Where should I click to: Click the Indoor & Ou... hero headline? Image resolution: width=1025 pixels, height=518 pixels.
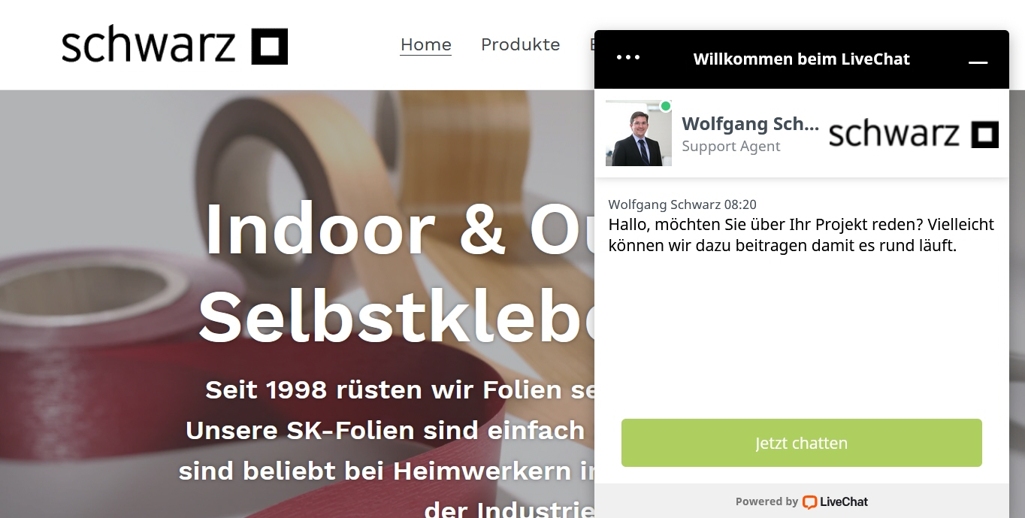click(x=399, y=230)
